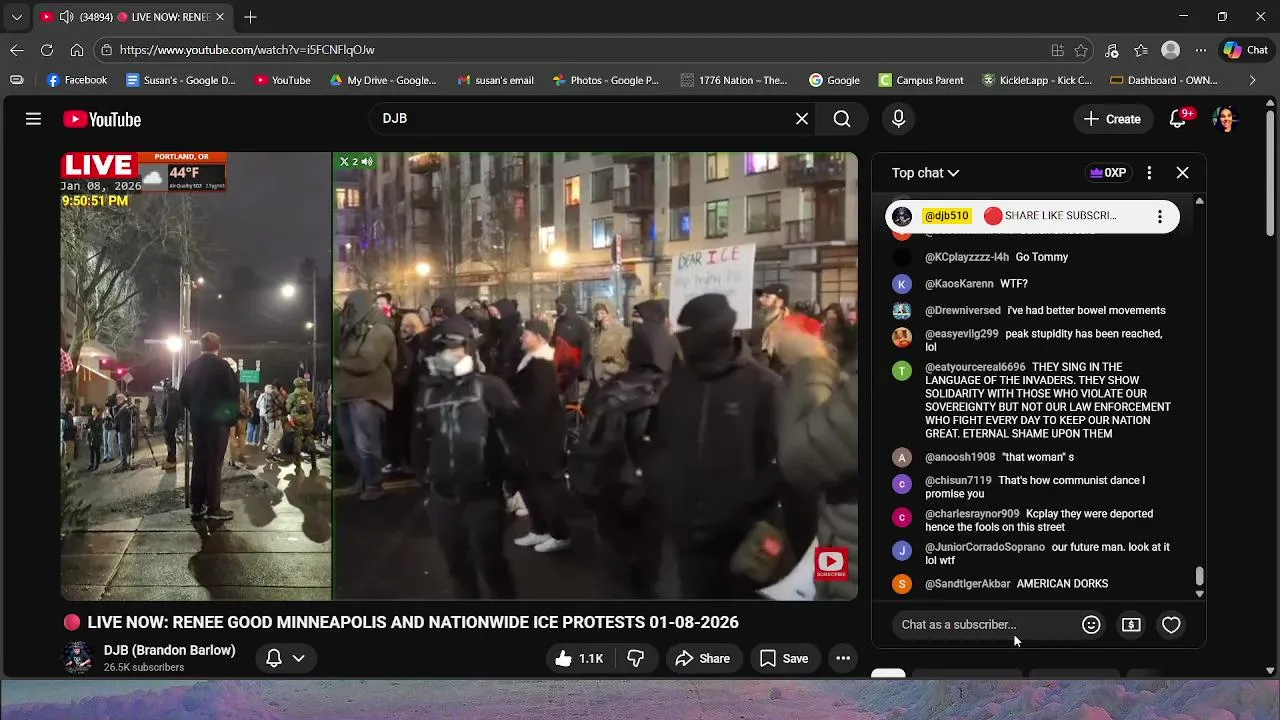This screenshot has width=1280, height=720.
Task: Open a new browser tab
Action: tap(250, 17)
